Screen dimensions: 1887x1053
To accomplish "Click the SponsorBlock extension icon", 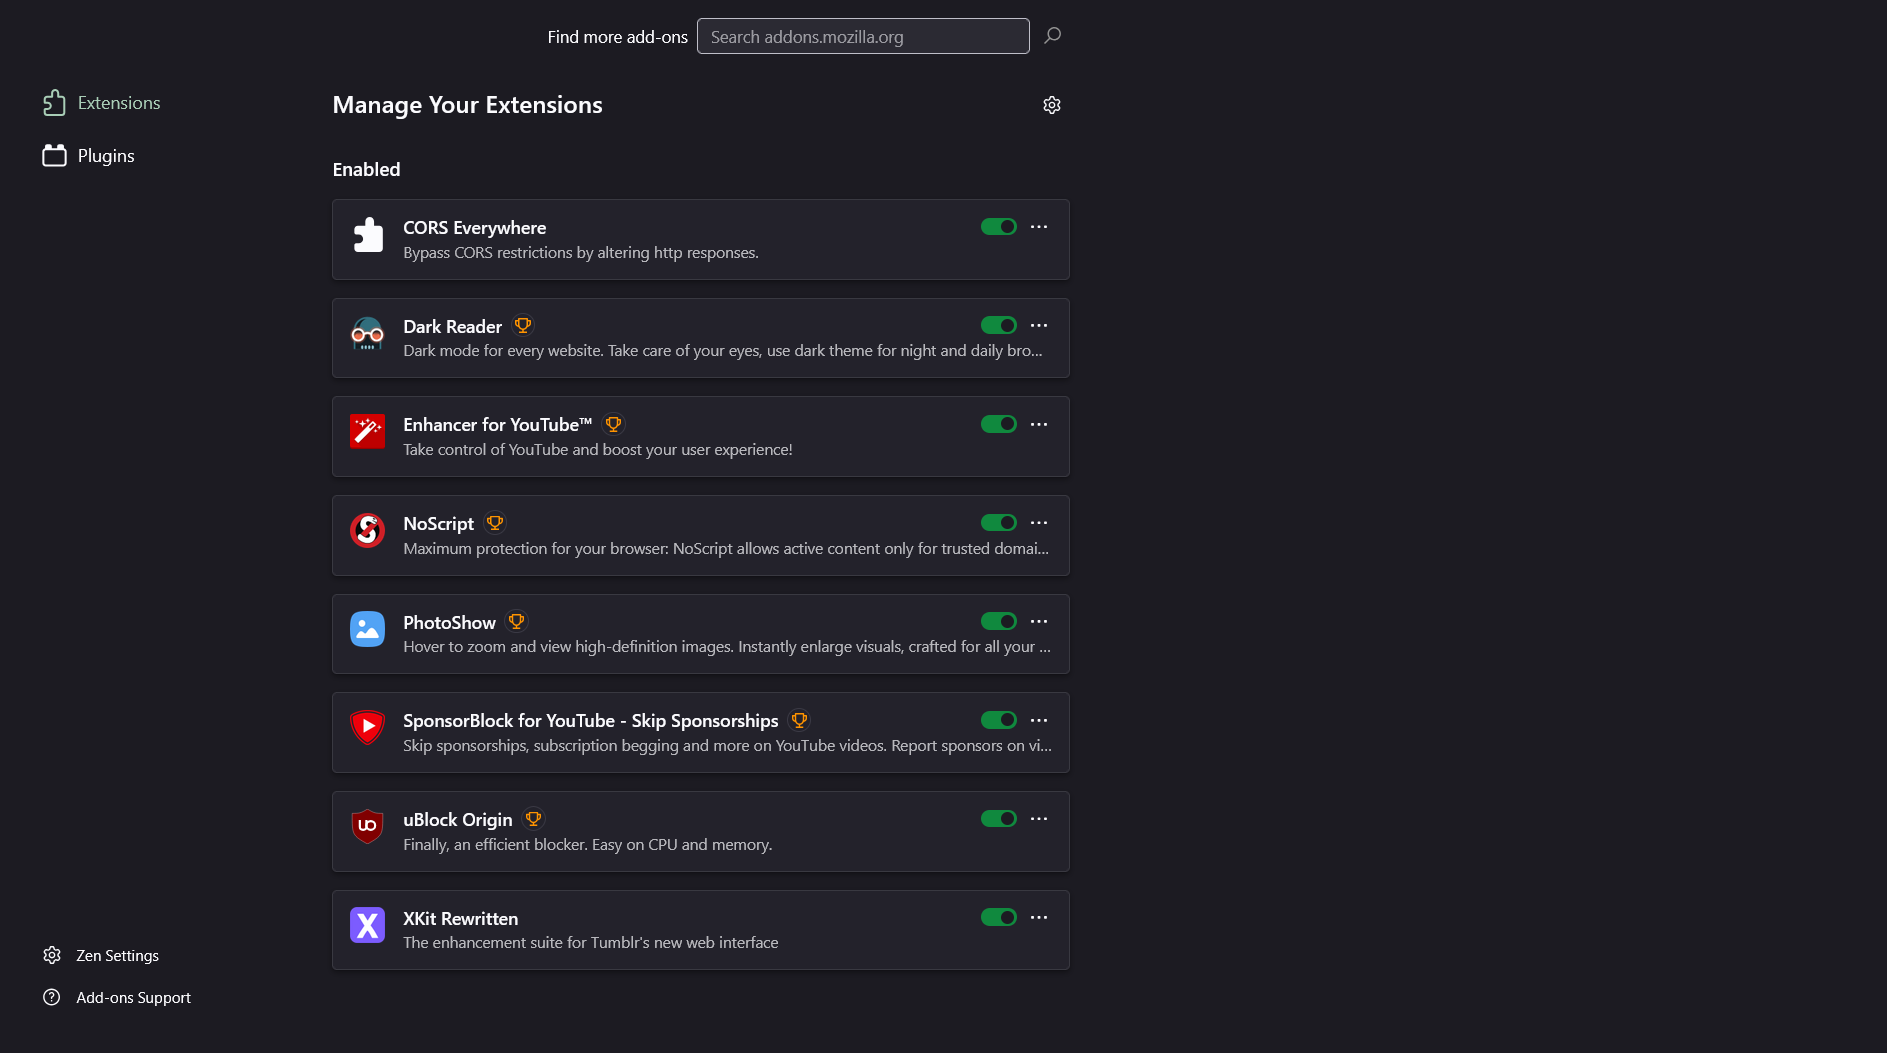I will point(367,728).
